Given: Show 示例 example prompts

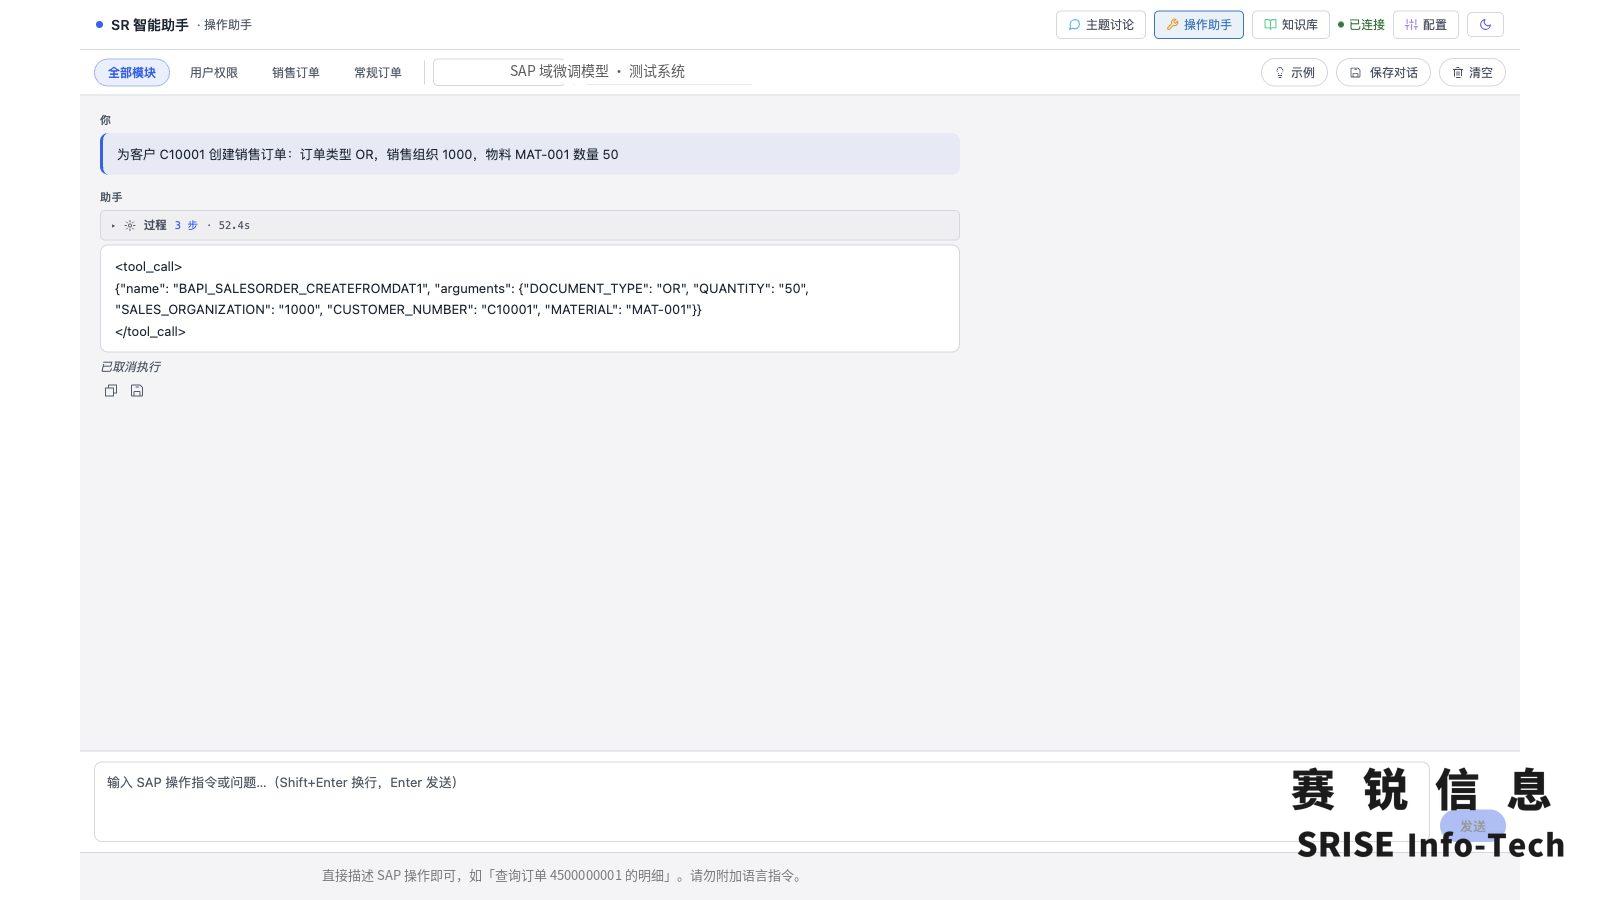Looking at the screenshot, I should coord(1294,73).
